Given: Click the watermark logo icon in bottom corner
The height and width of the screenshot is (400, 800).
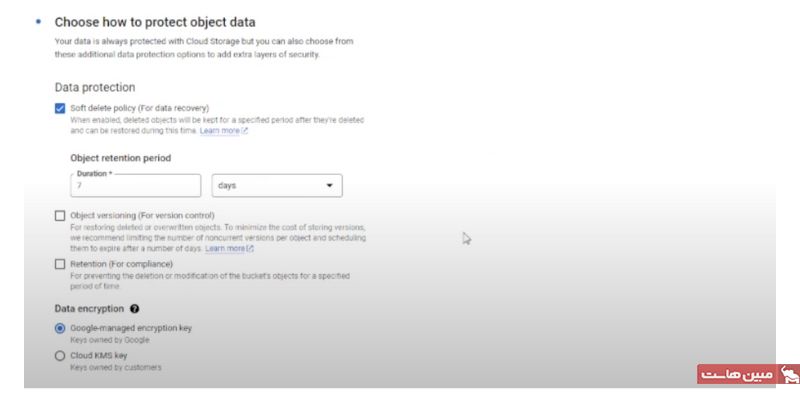Looking at the screenshot, I should pyautogui.click(x=789, y=375).
